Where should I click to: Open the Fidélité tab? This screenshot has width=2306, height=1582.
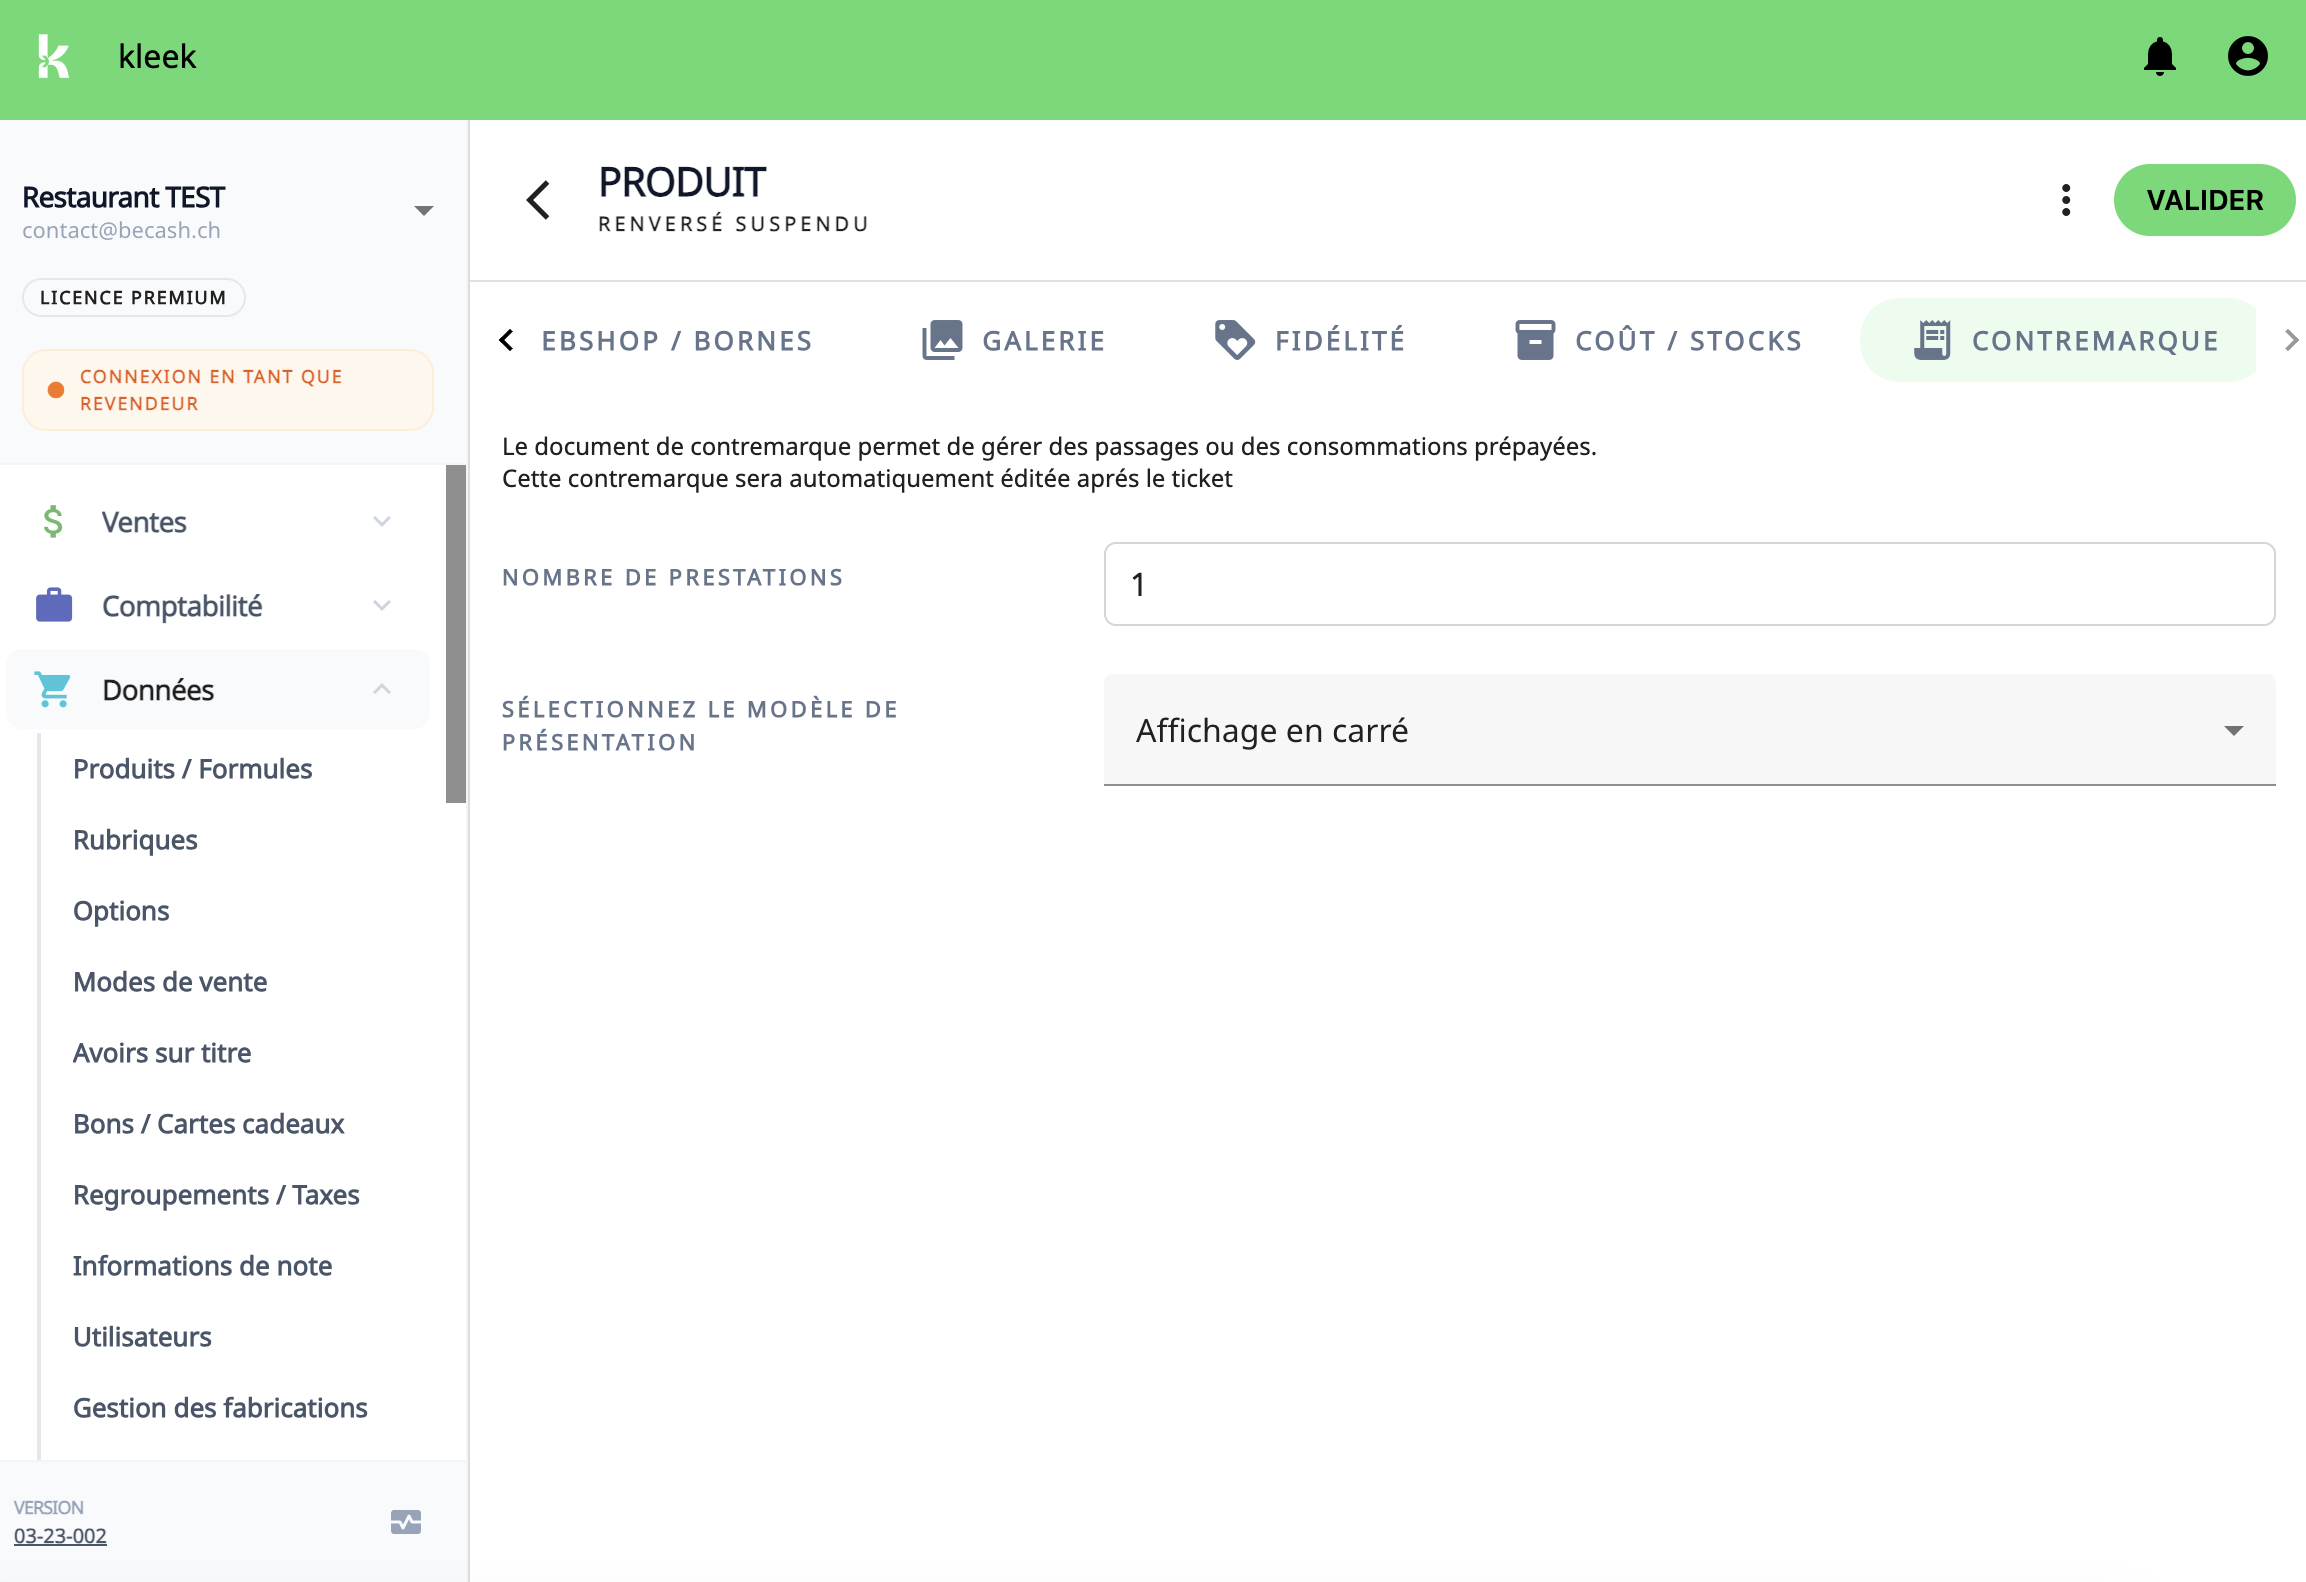(x=1310, y=340)
